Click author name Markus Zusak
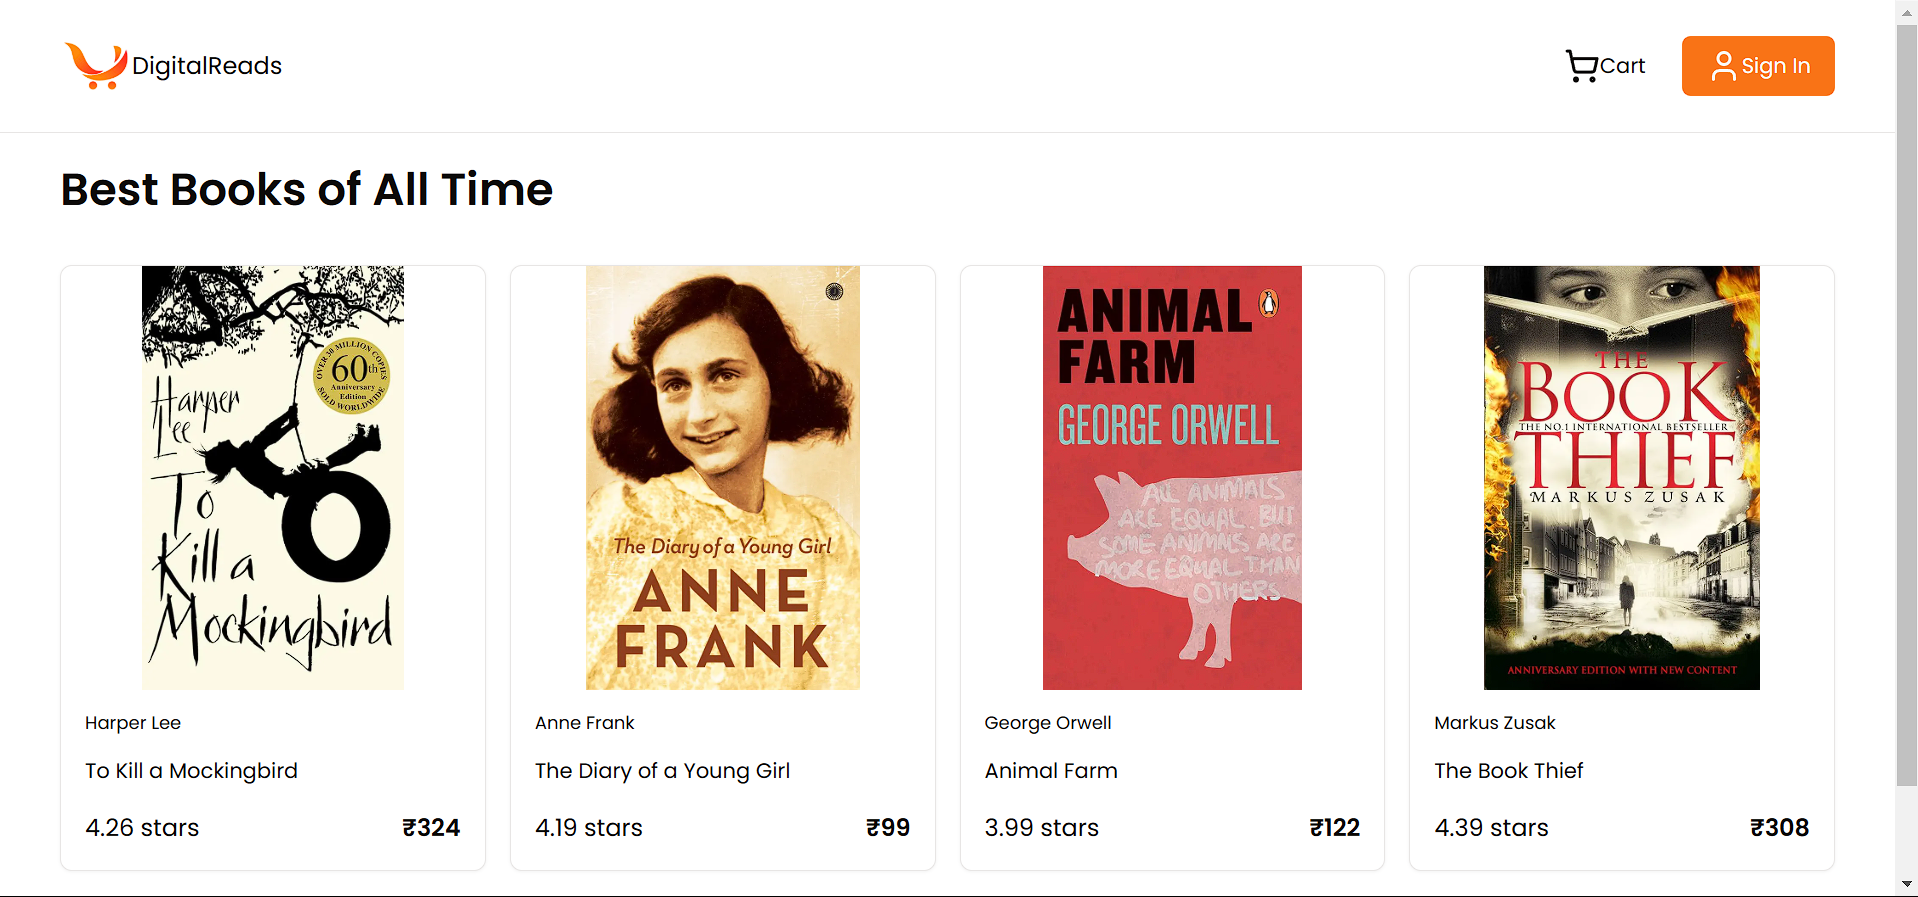The width and height of the screenshot is (1918, 897). 1494,723
